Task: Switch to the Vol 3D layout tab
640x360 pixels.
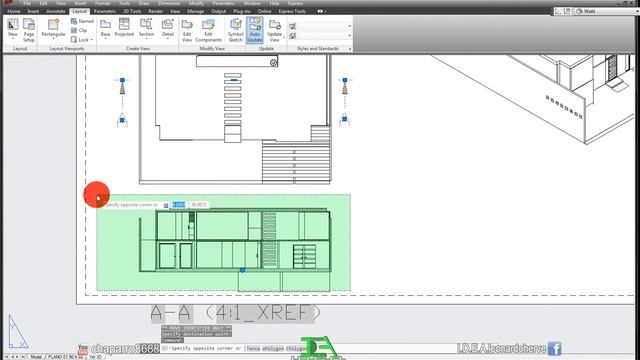Action: [95, 357]
